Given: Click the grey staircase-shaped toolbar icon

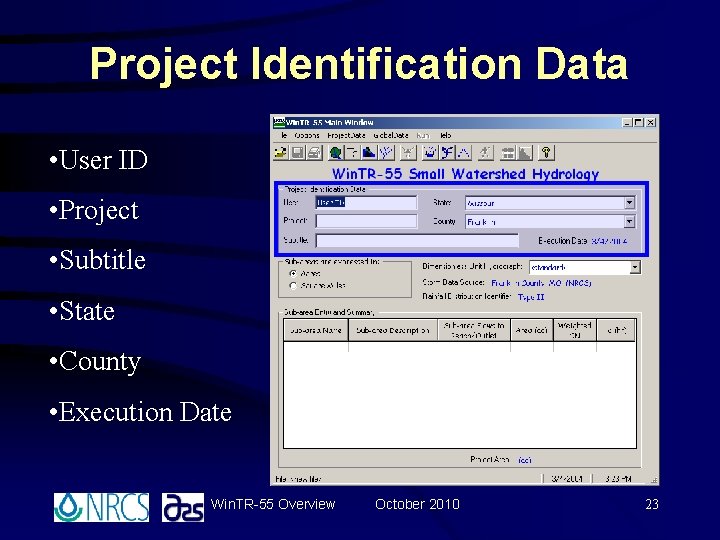Looking at the screenshot, I should pos(525,152).
